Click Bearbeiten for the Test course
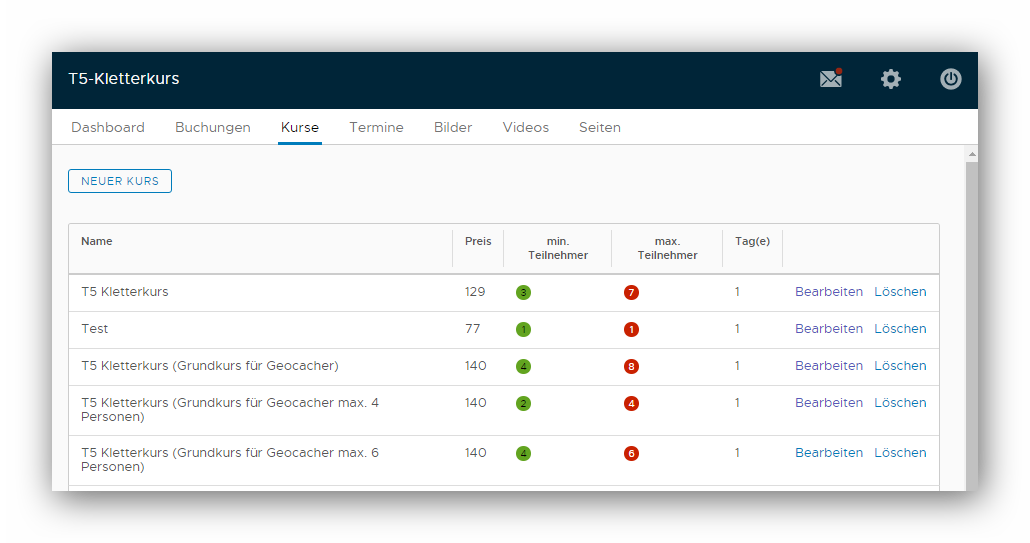Screen dimensions: 1030x543 pyautogui.click(x=829, y=328)
